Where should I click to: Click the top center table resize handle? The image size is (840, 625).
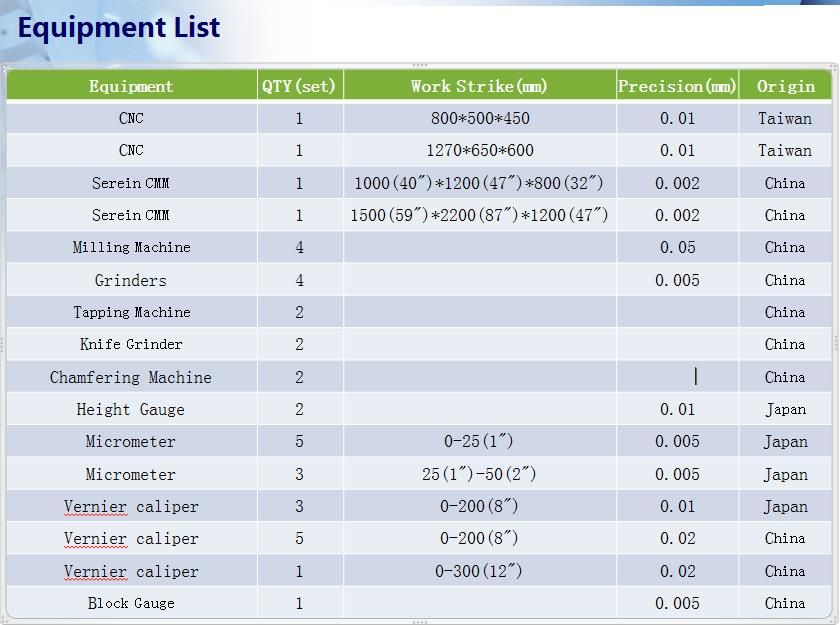point(420,65)
